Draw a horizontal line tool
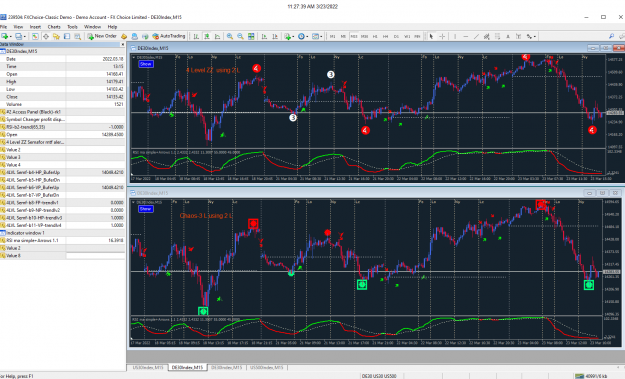 coord(466,36)
